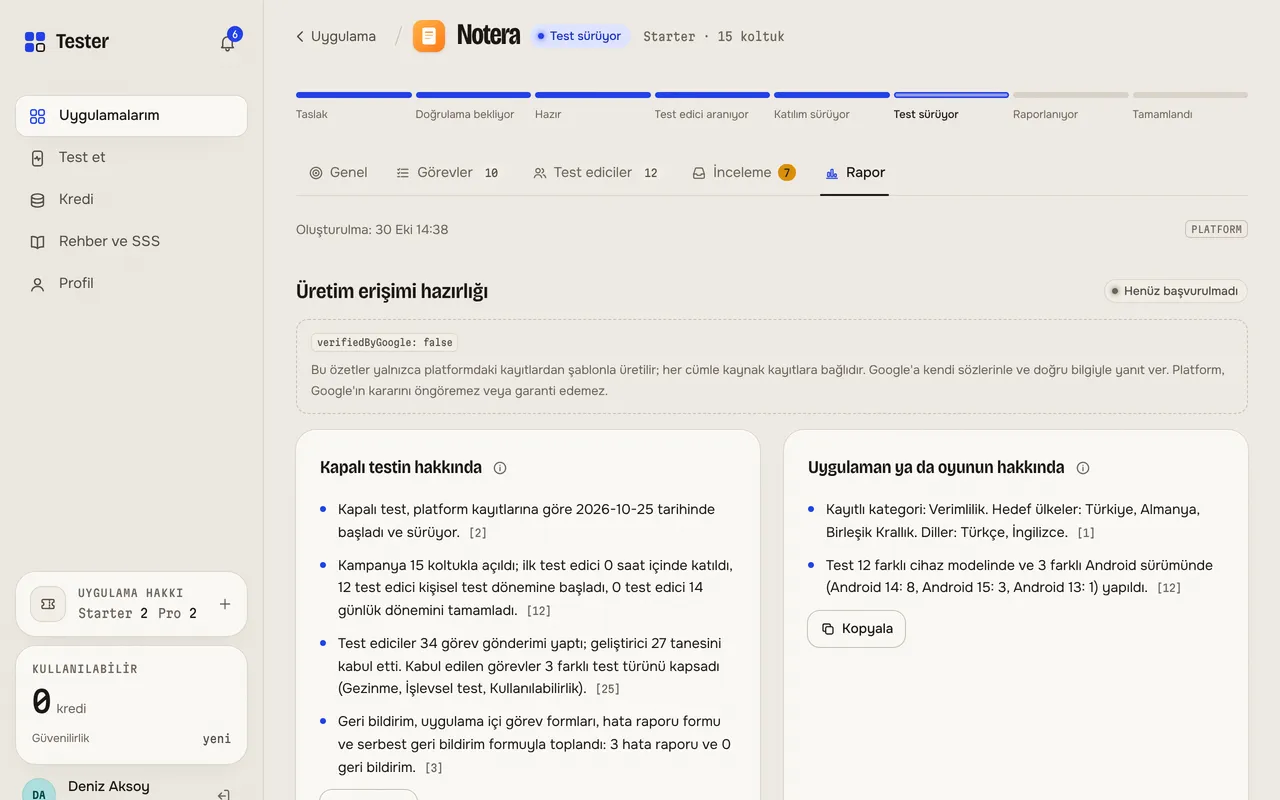Click the Doğrulama bekliyor step label
This screenshot has width=1280, height=800.
pyautogui.click(x=465, y=115)
